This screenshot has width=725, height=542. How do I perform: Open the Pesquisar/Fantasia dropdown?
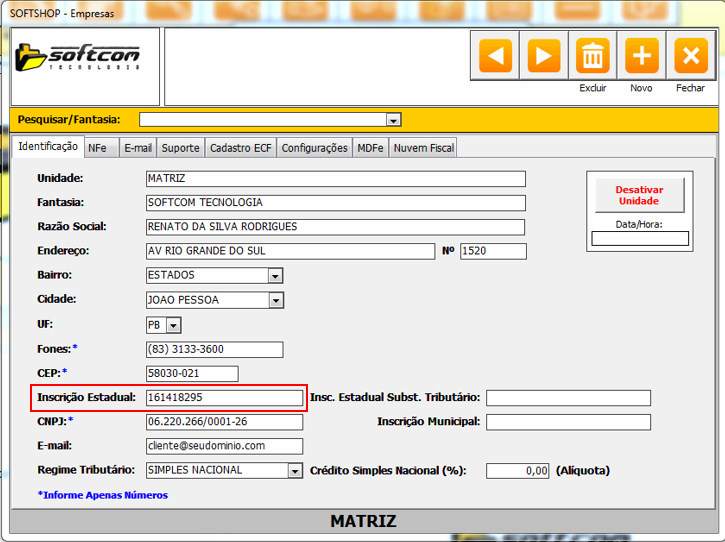[x=393, y=120]
